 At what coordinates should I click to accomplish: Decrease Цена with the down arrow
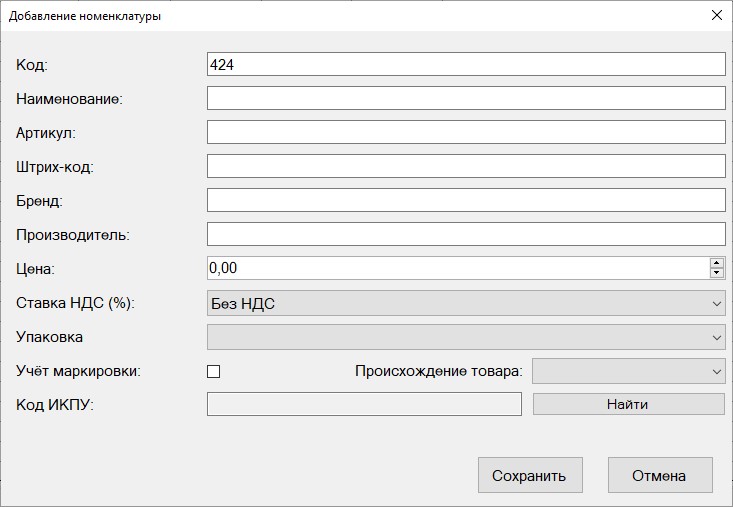pyautogui.click(x=716, y=273)
